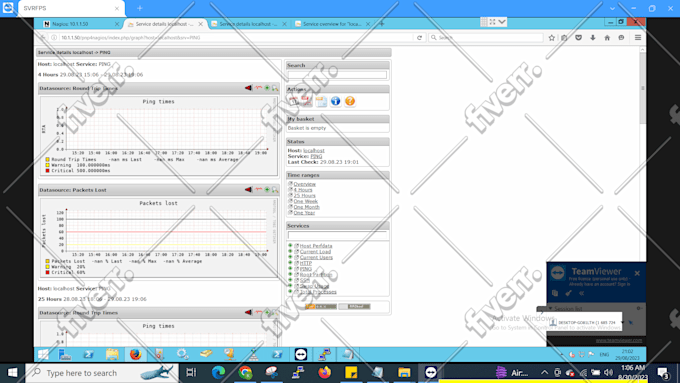
Task: Click Firefox Pocket icon in toolbar
Action: [579, 38]
